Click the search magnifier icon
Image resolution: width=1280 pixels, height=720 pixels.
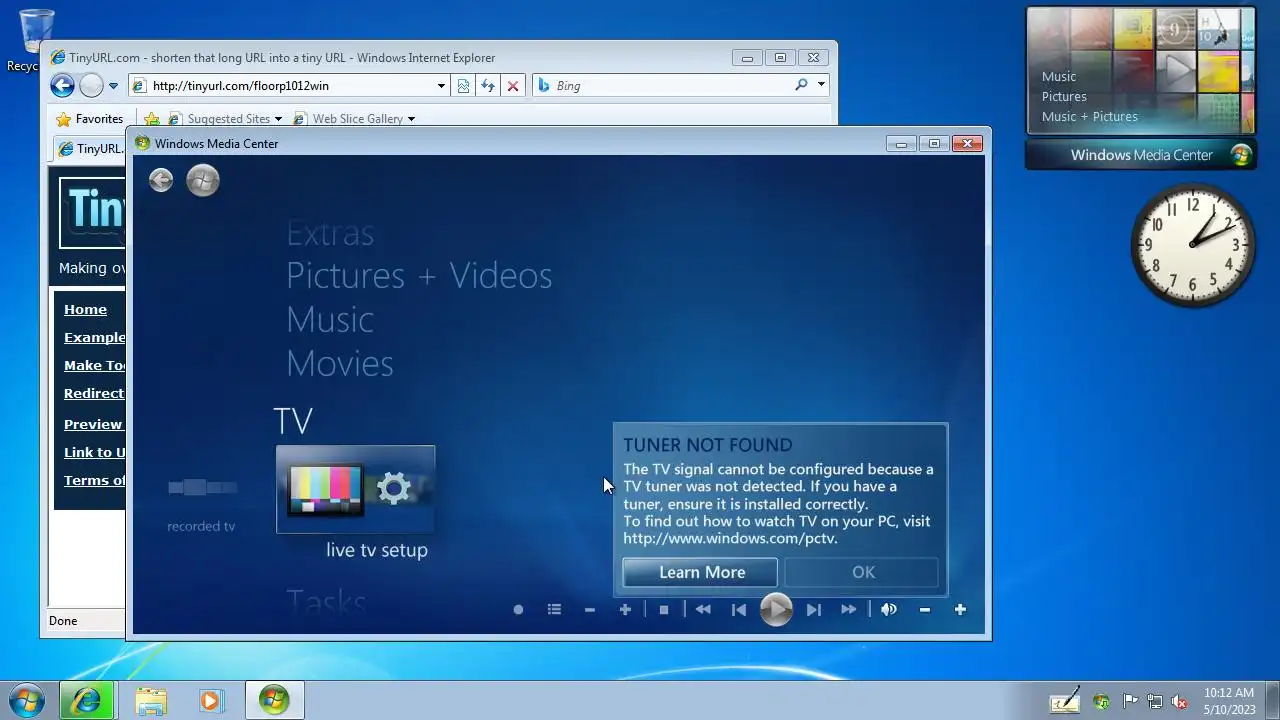click(x=801, y=85)
